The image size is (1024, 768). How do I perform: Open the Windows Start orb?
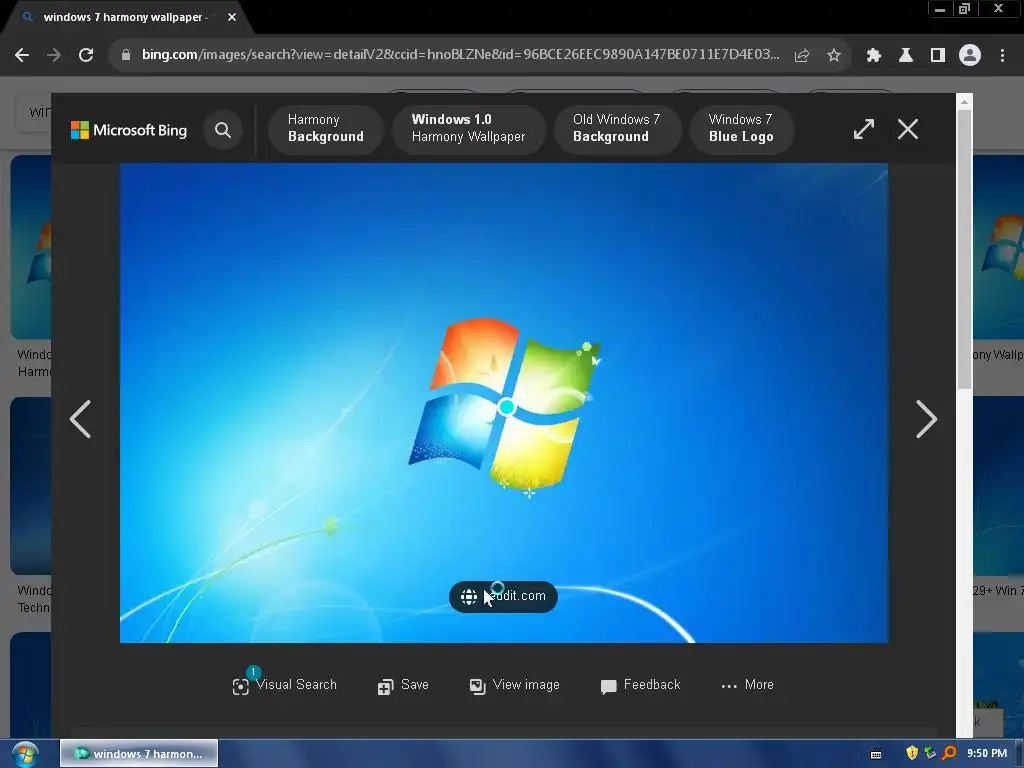[x=25, y=754]
